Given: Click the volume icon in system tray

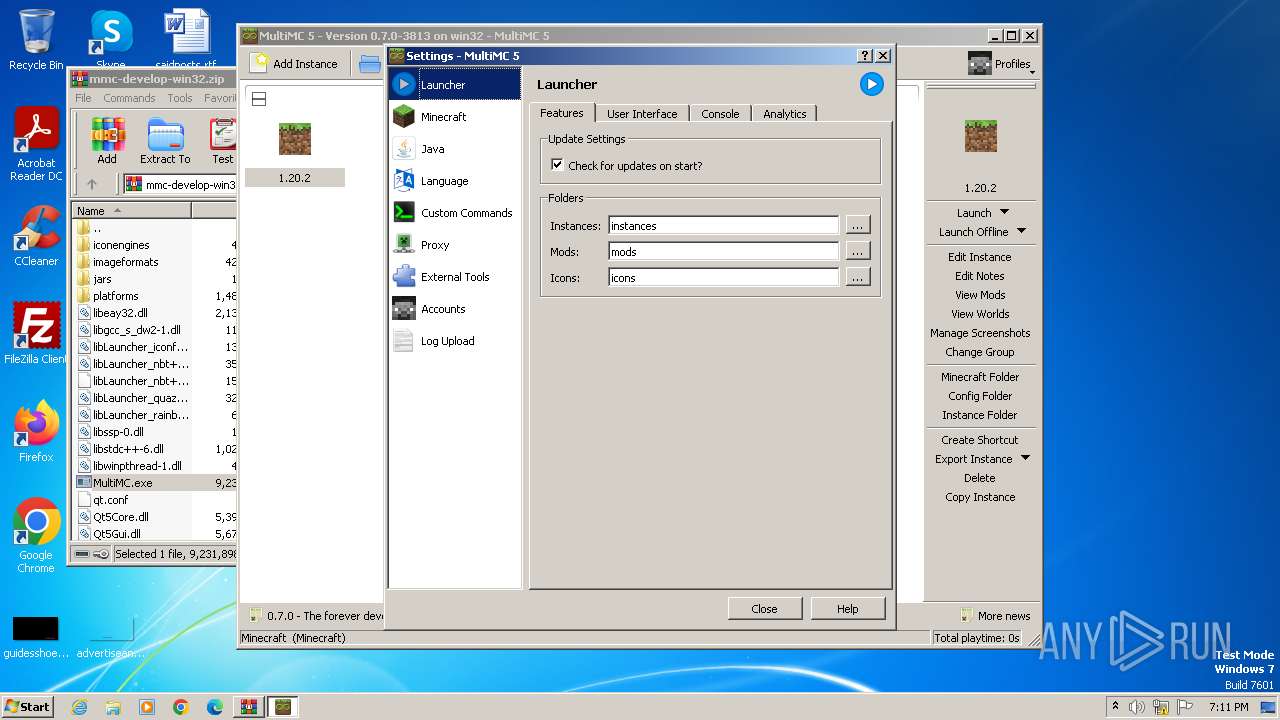Looking at the screenshot, I should tap(1136, 707).
